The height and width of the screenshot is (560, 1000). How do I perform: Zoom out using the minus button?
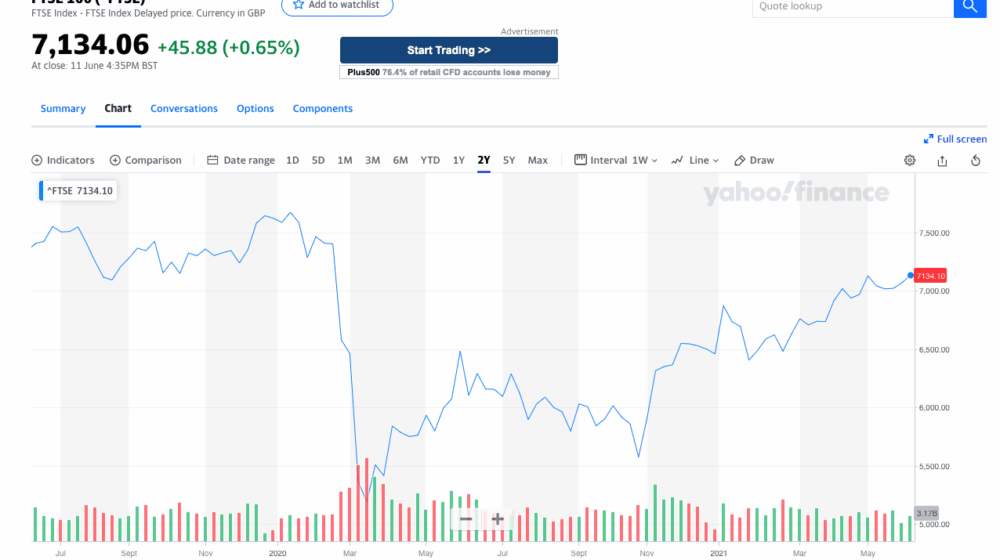[466, 519]
